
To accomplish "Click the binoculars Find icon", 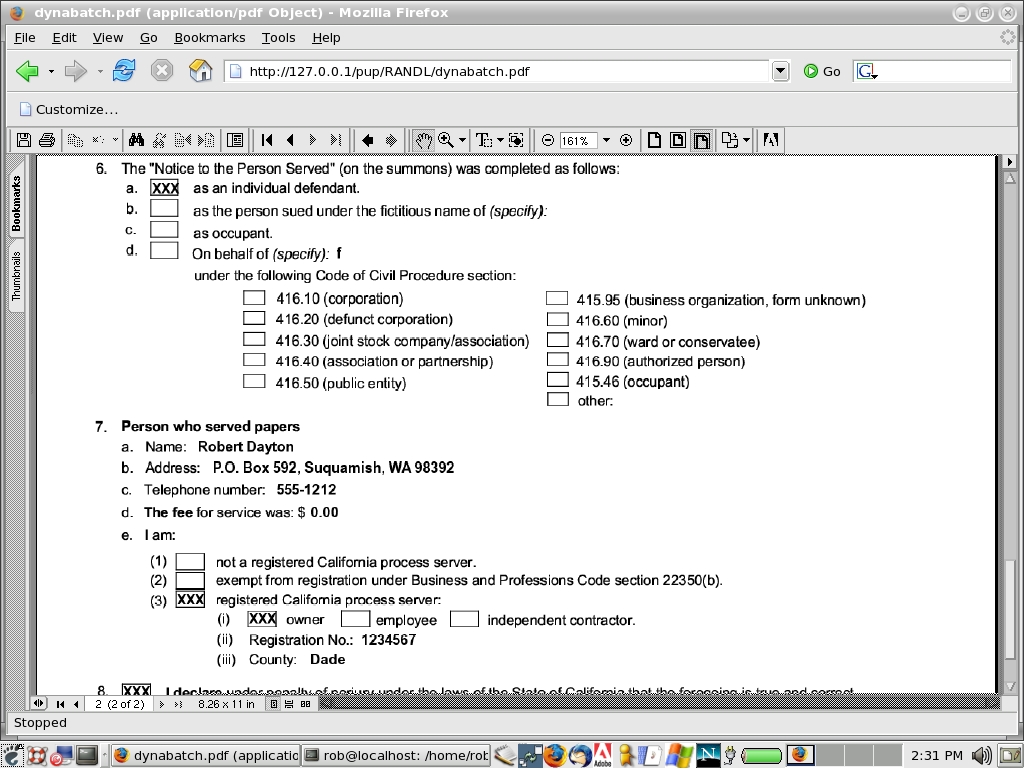I will pyautogui.click(x=137, y=140).
